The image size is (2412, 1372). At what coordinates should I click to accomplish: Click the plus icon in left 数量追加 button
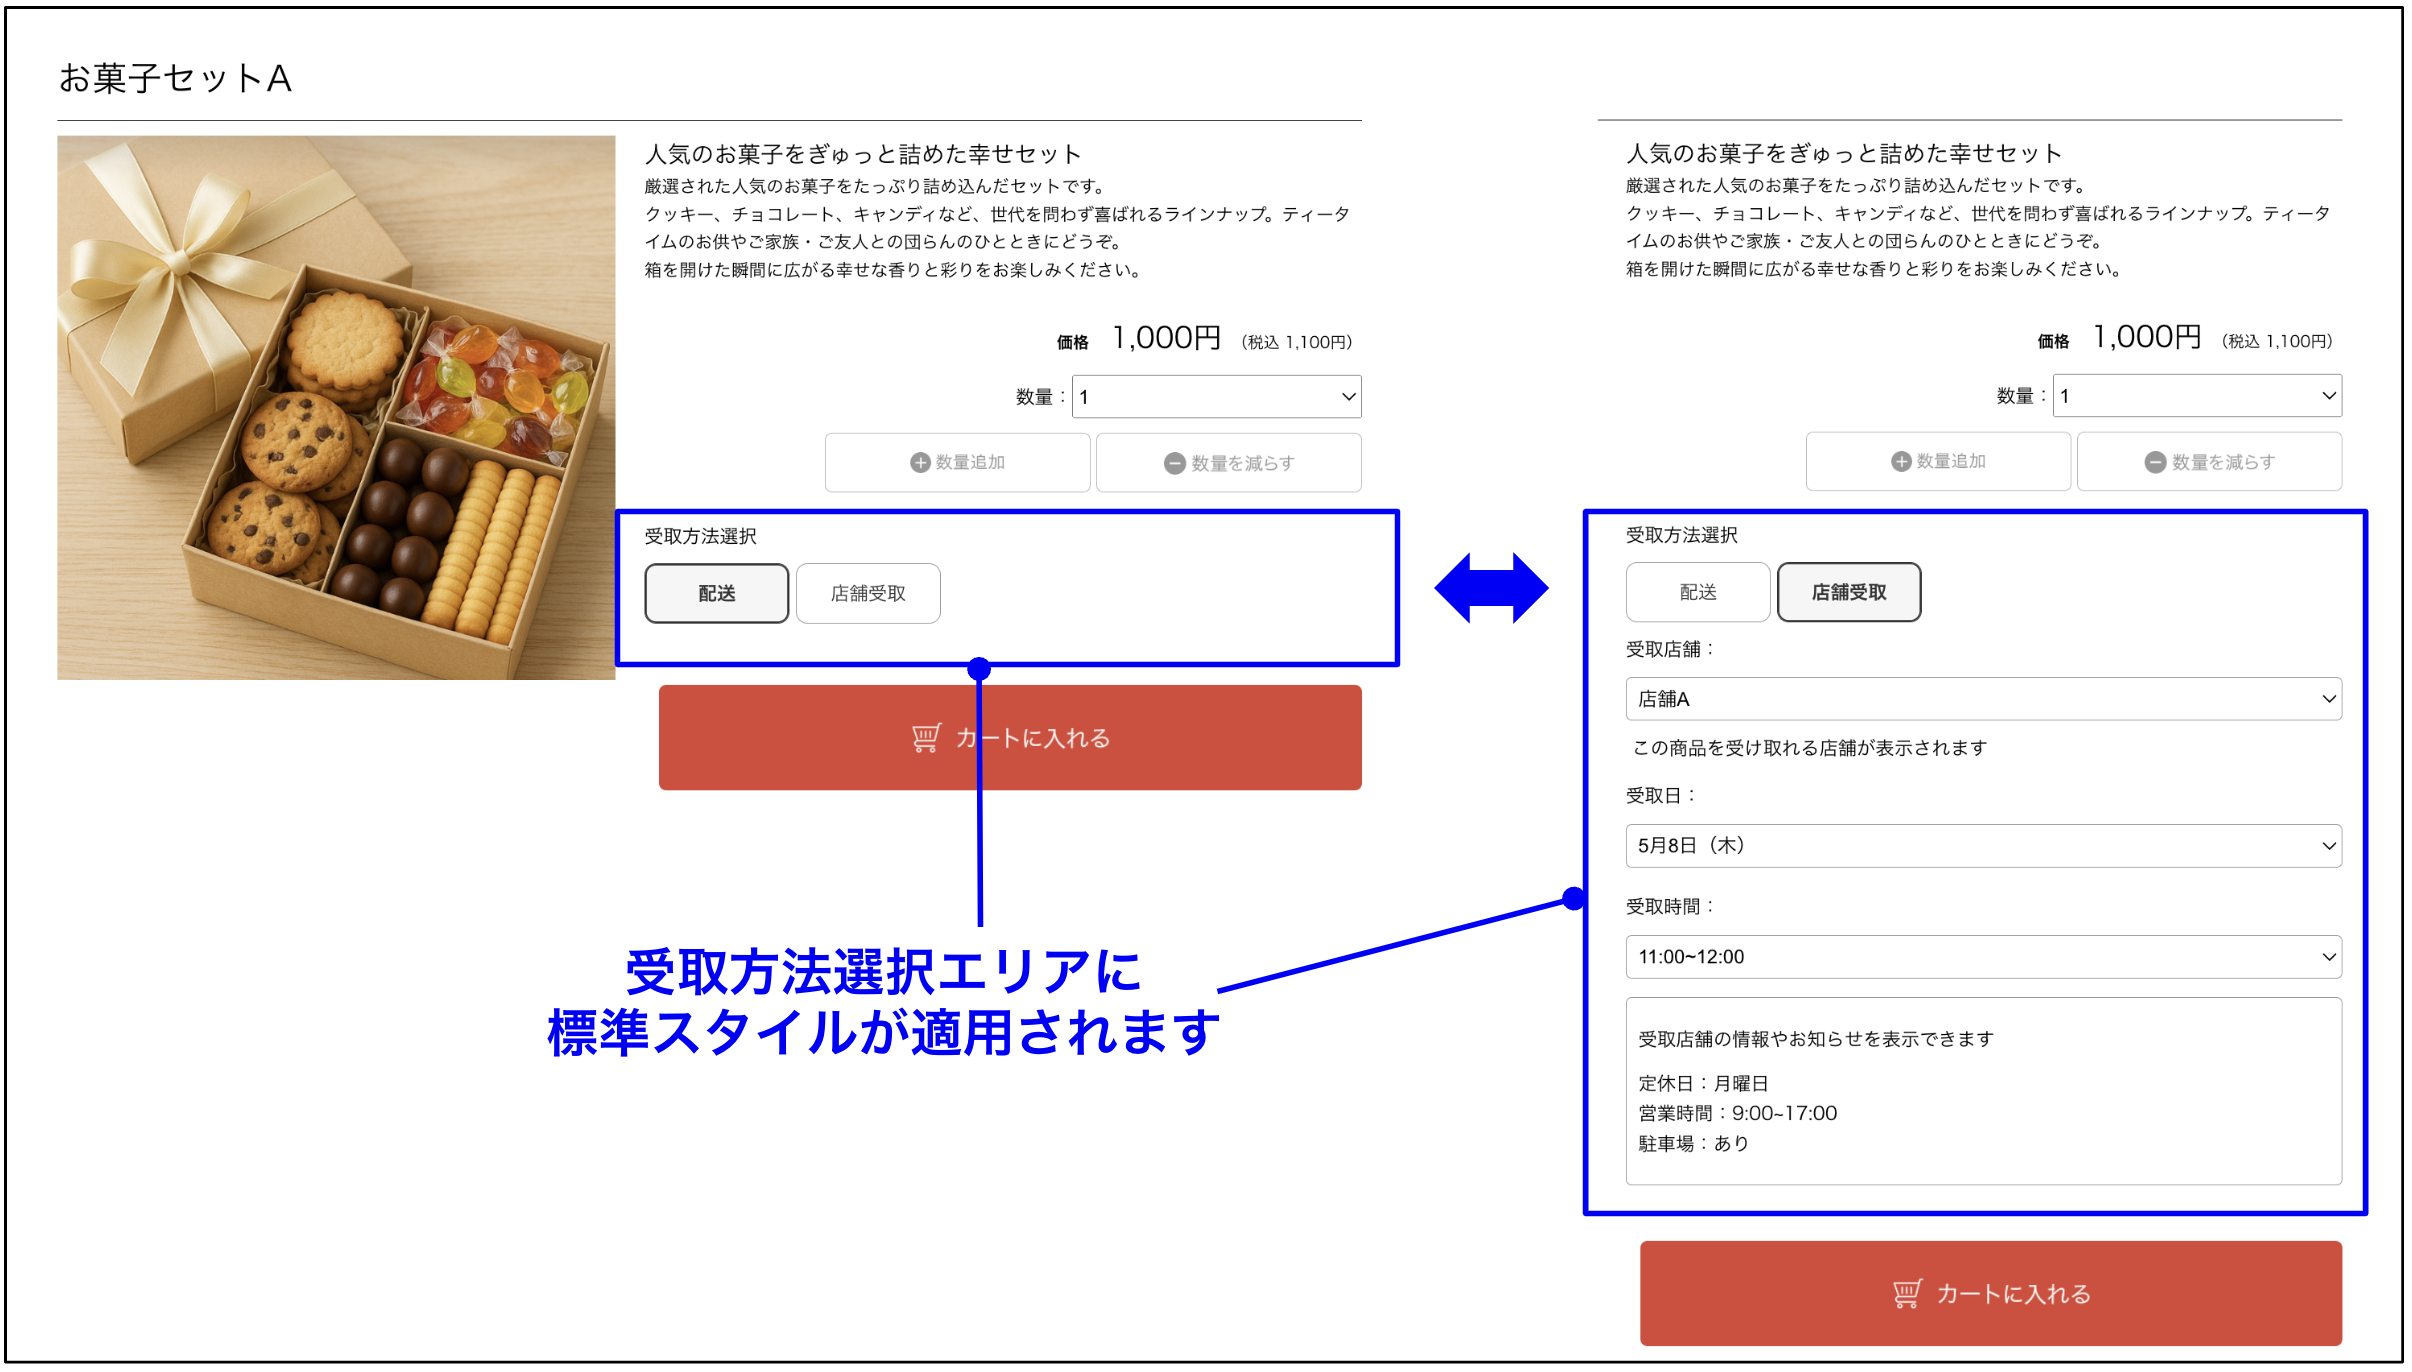(920, 462)
